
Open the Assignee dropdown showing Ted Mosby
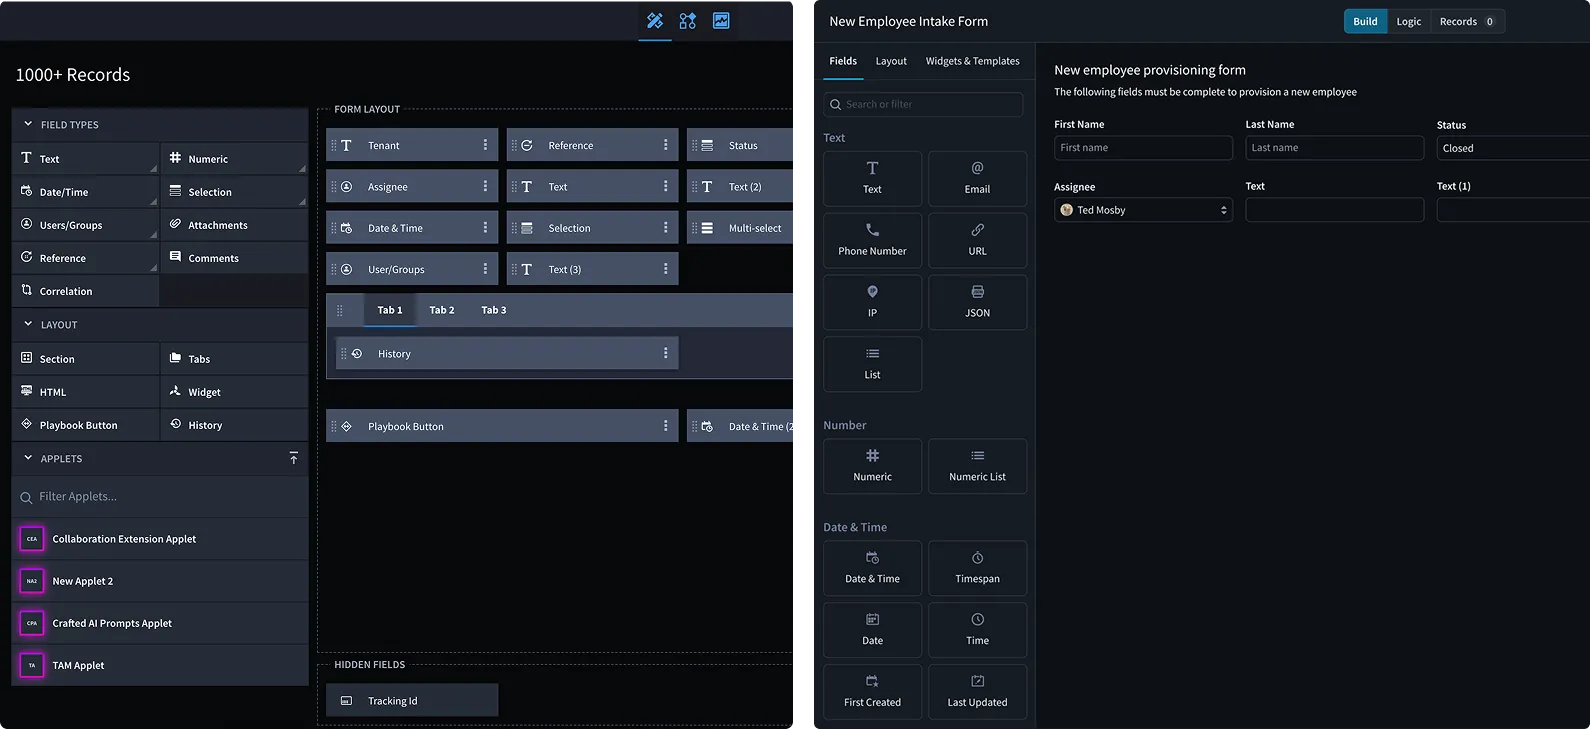1143,210
